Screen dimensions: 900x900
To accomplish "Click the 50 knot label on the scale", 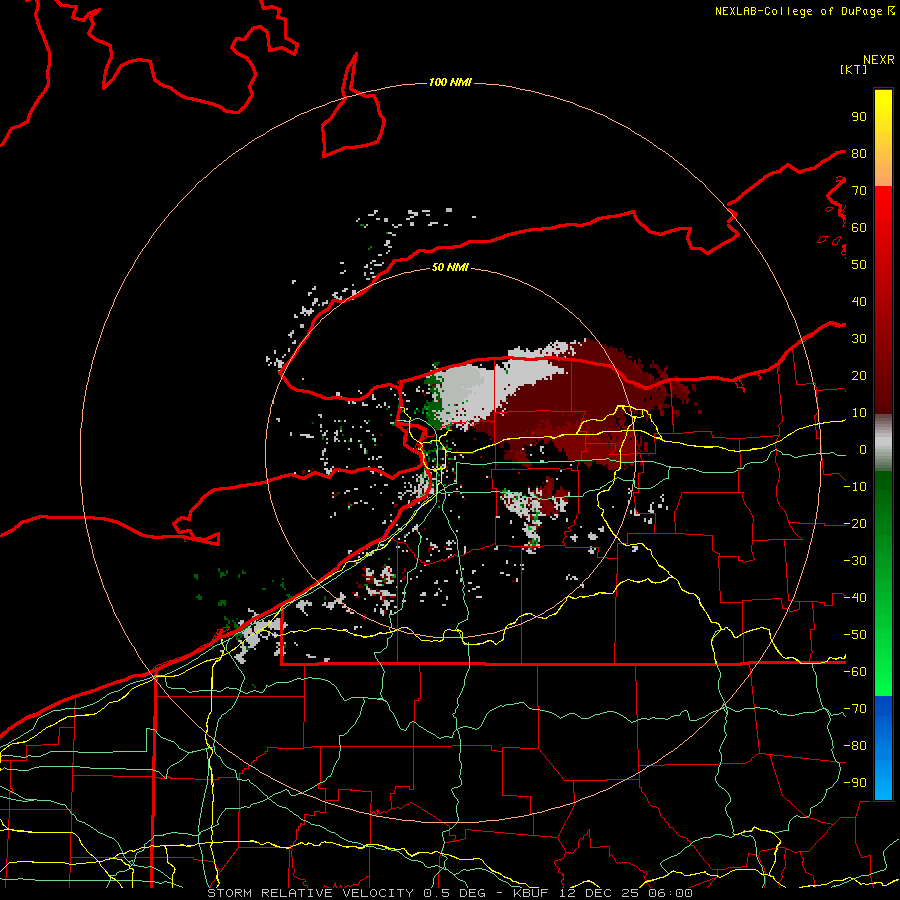I will [859, 265].
